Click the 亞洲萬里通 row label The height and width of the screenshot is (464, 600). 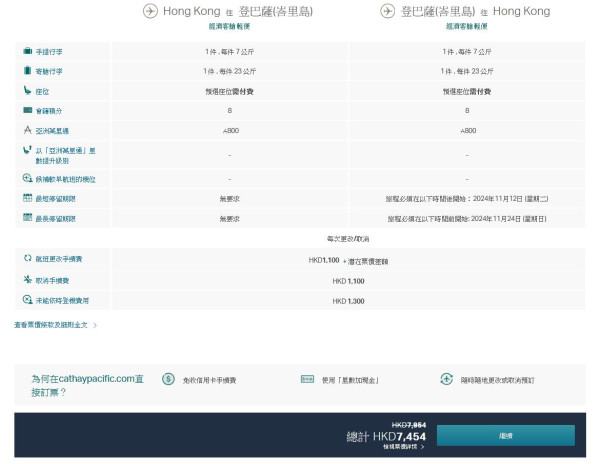[52, 131]
